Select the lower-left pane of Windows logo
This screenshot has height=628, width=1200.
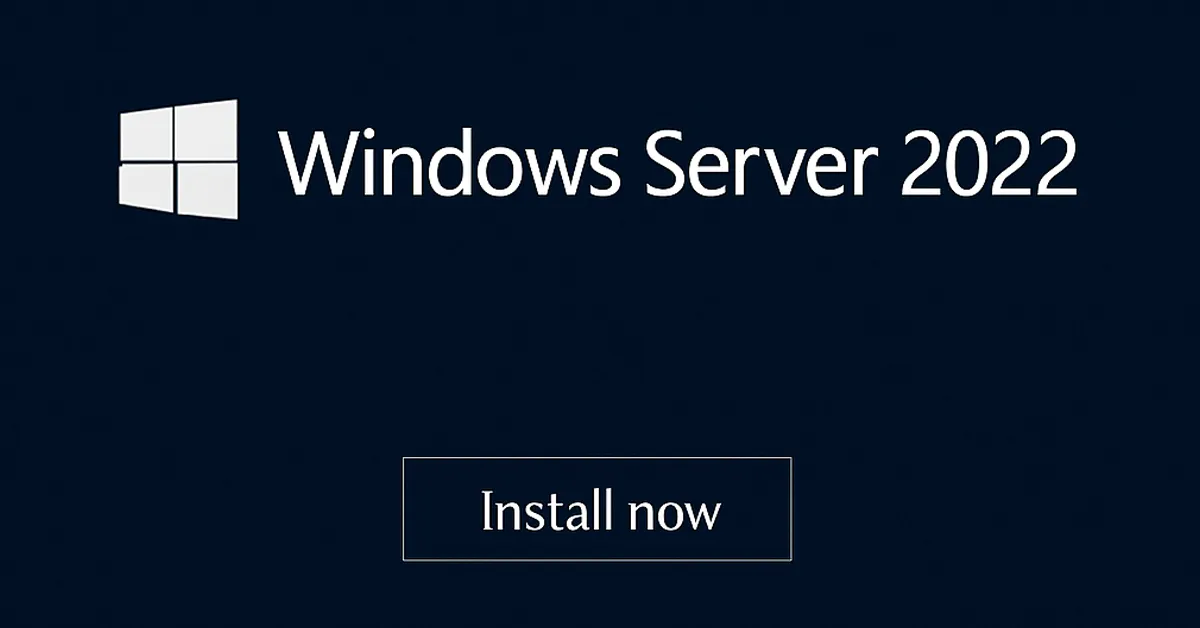[145, 186]
